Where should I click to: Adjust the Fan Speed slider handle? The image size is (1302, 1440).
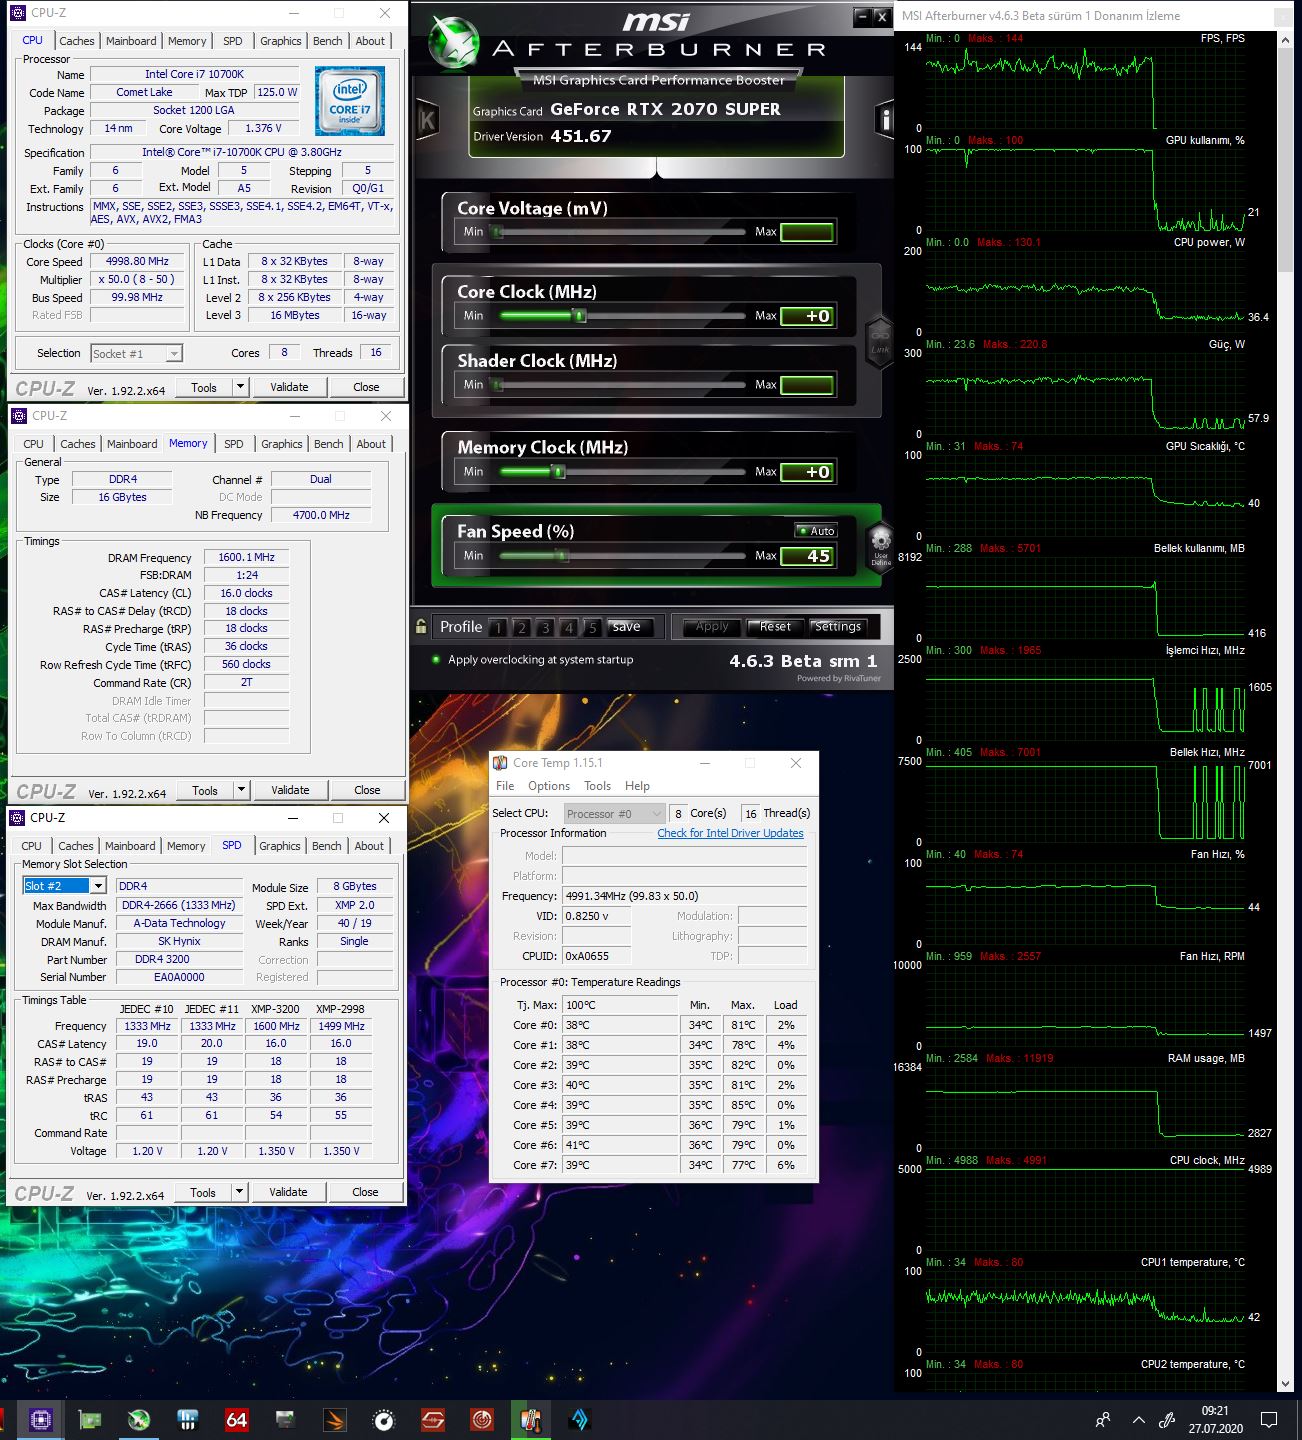coord(561,556)
